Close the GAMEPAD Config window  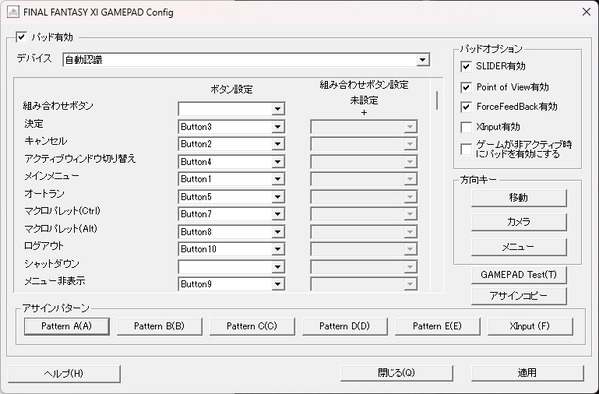coord(586,12)
